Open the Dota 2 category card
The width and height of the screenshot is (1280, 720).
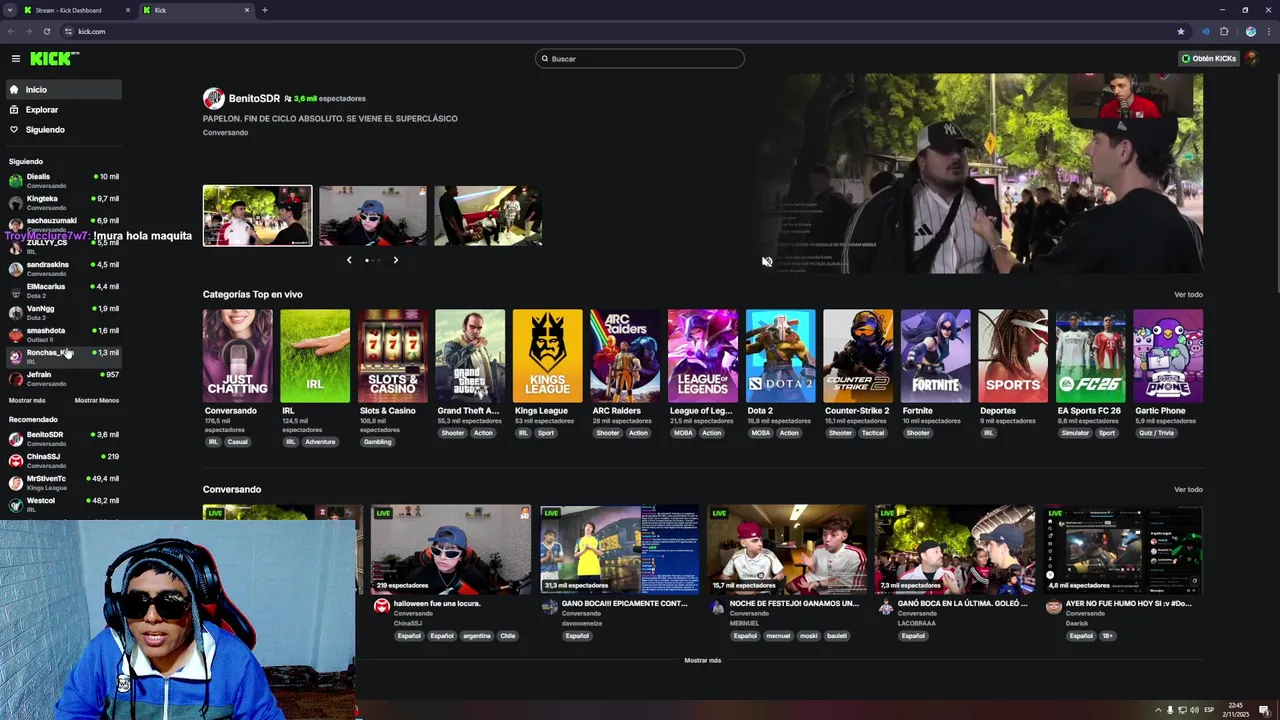[x=781, y=356]
